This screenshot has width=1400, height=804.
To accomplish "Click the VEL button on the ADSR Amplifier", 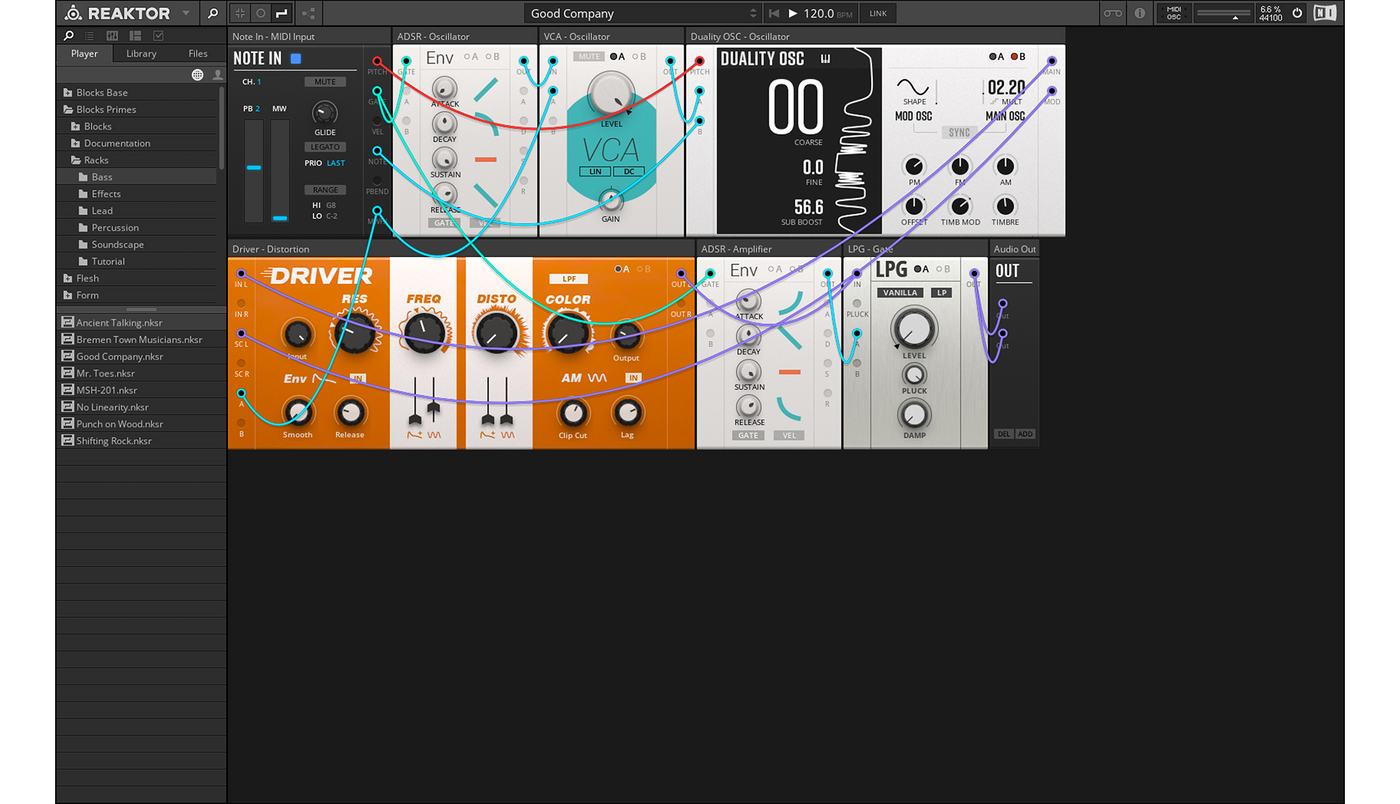I will [x=790, y=436].
